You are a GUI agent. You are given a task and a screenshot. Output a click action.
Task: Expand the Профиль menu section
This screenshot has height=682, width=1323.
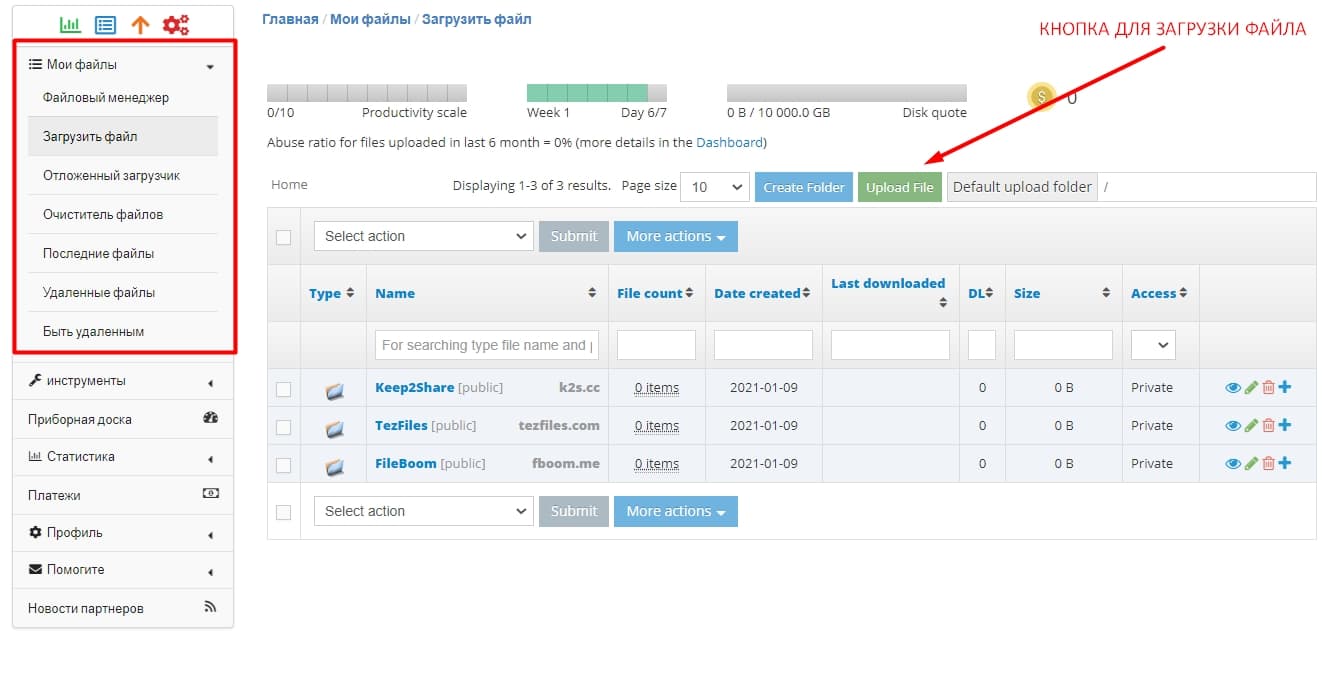click(x=123, y=533)
